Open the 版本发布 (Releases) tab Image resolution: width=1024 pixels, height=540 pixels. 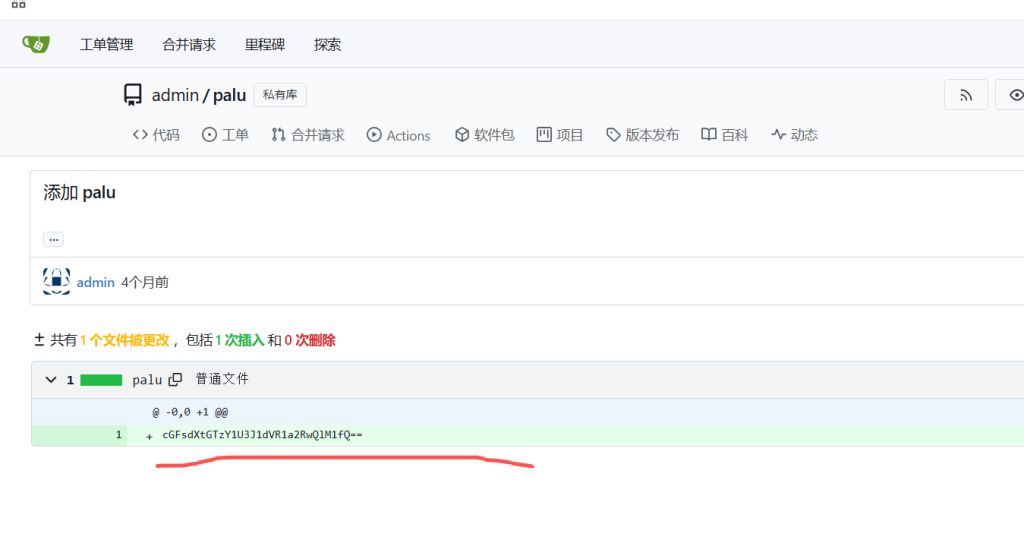coord(642,135)
